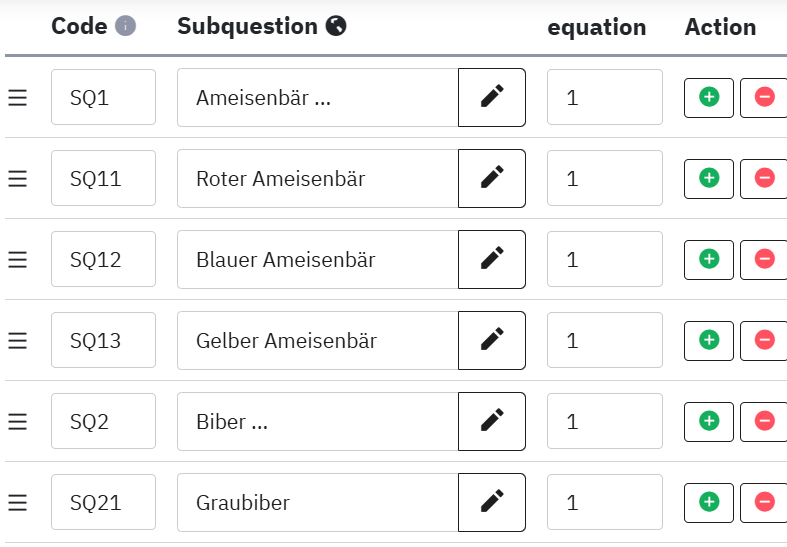This screenshot has width=787, height=547.
Task: Grab the drag handle for row SQ11
Action: 17,178
